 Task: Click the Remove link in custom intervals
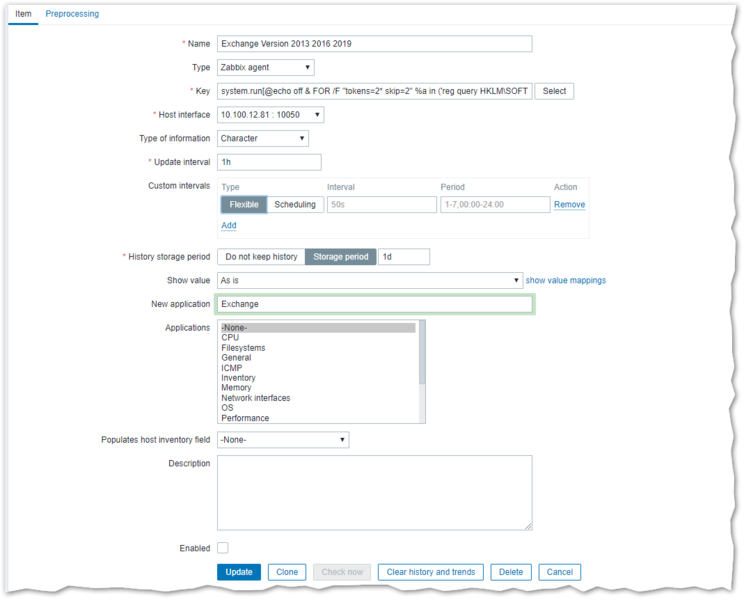pyautogui.click(x=569, y=204)
